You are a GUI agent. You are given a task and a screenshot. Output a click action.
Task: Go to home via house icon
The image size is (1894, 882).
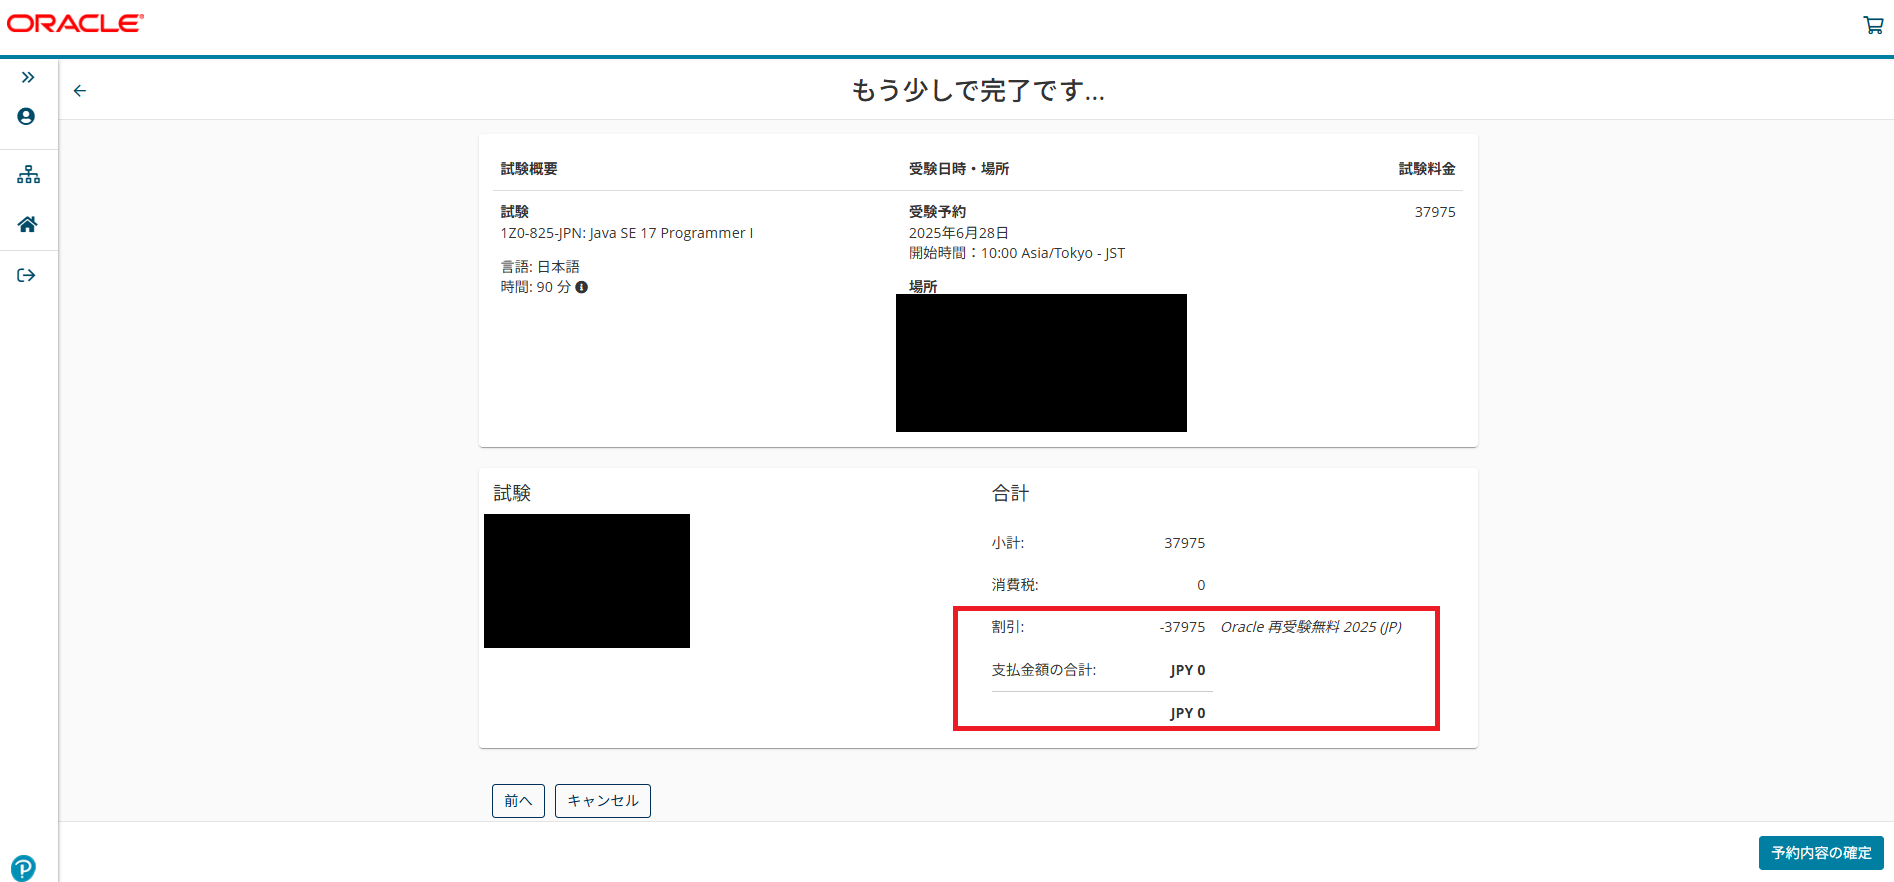[x=28, y=224]
